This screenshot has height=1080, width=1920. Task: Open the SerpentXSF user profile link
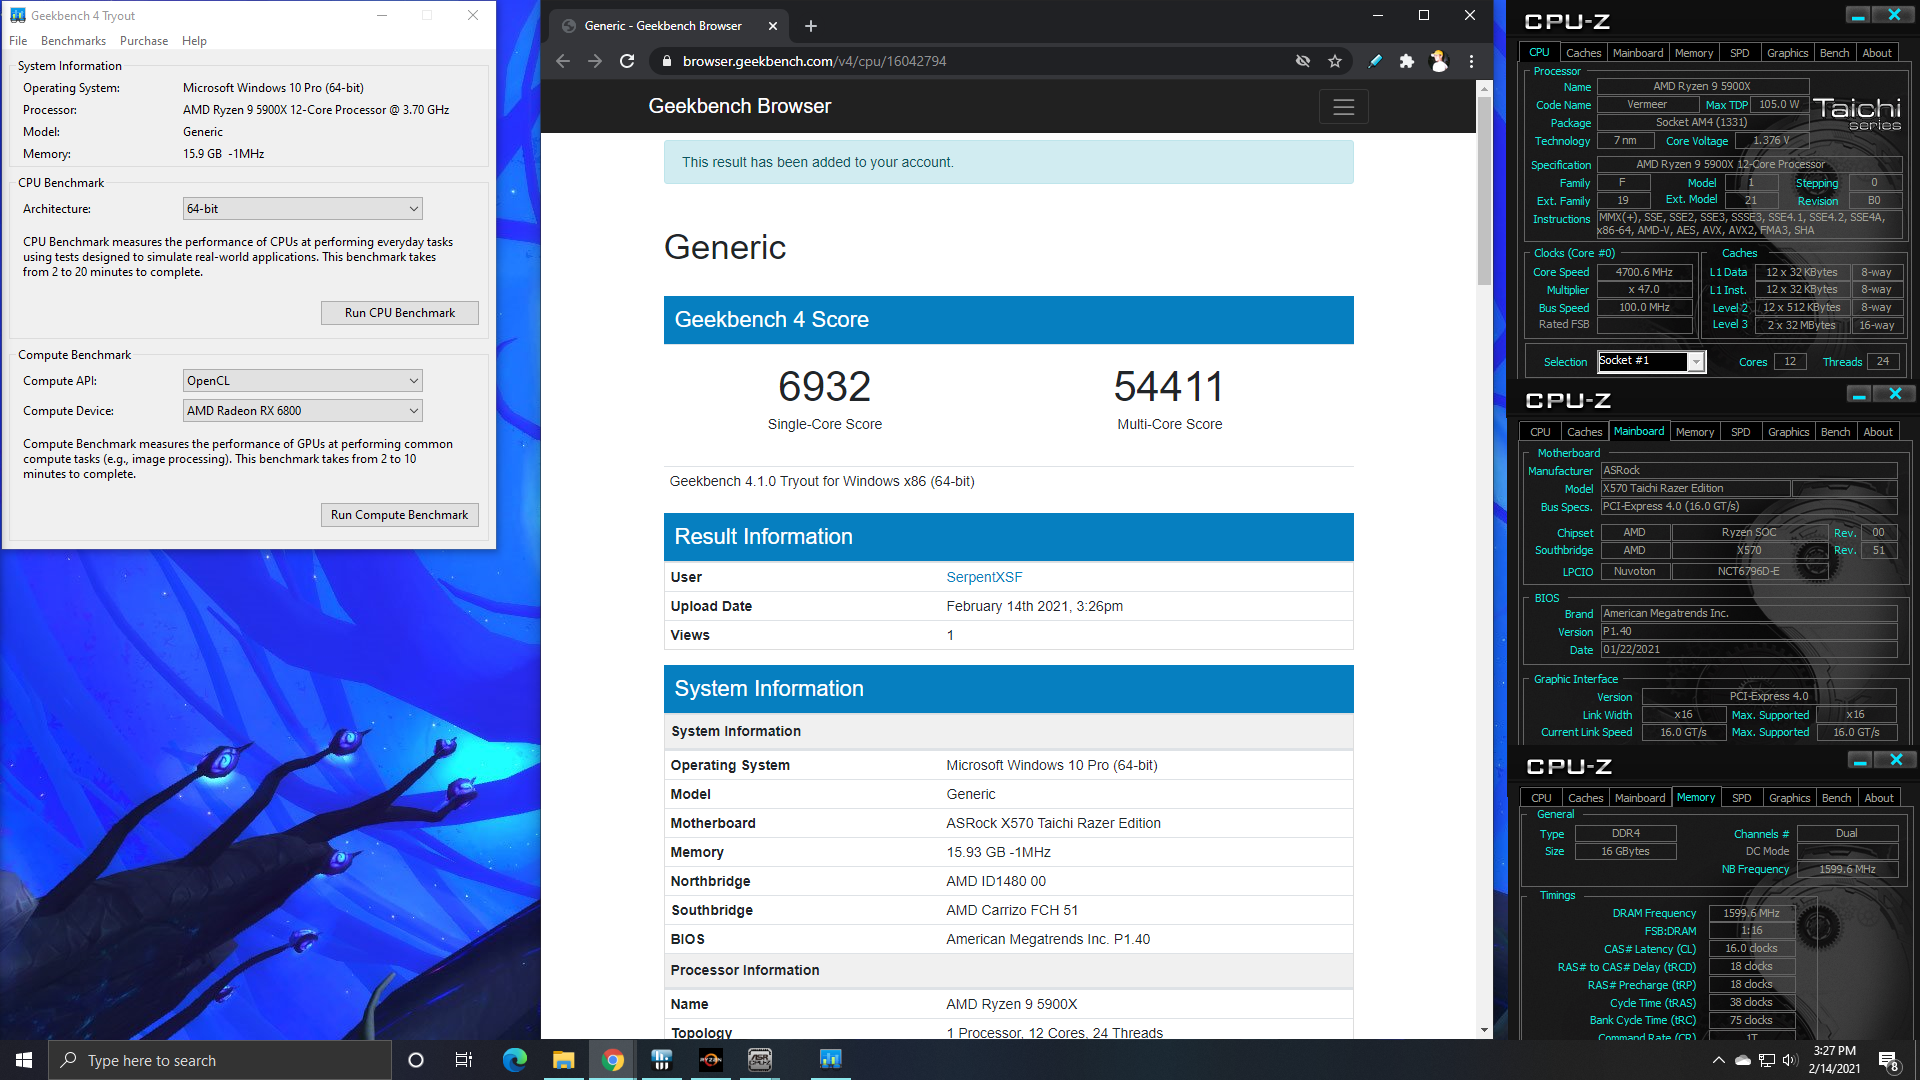pos(984,577)
